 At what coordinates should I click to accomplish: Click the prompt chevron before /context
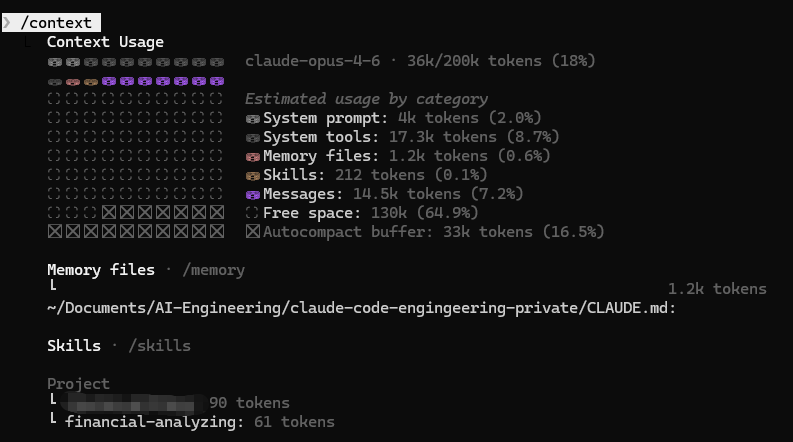(8, 22)
